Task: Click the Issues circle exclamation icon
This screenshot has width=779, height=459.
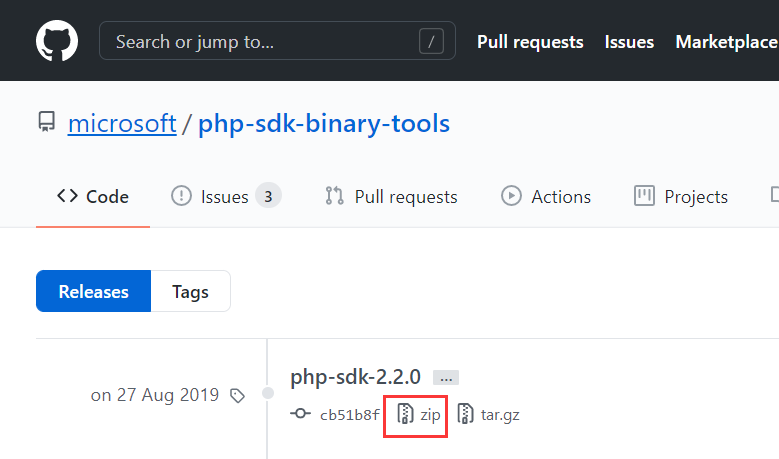Action: click(181, 196)
